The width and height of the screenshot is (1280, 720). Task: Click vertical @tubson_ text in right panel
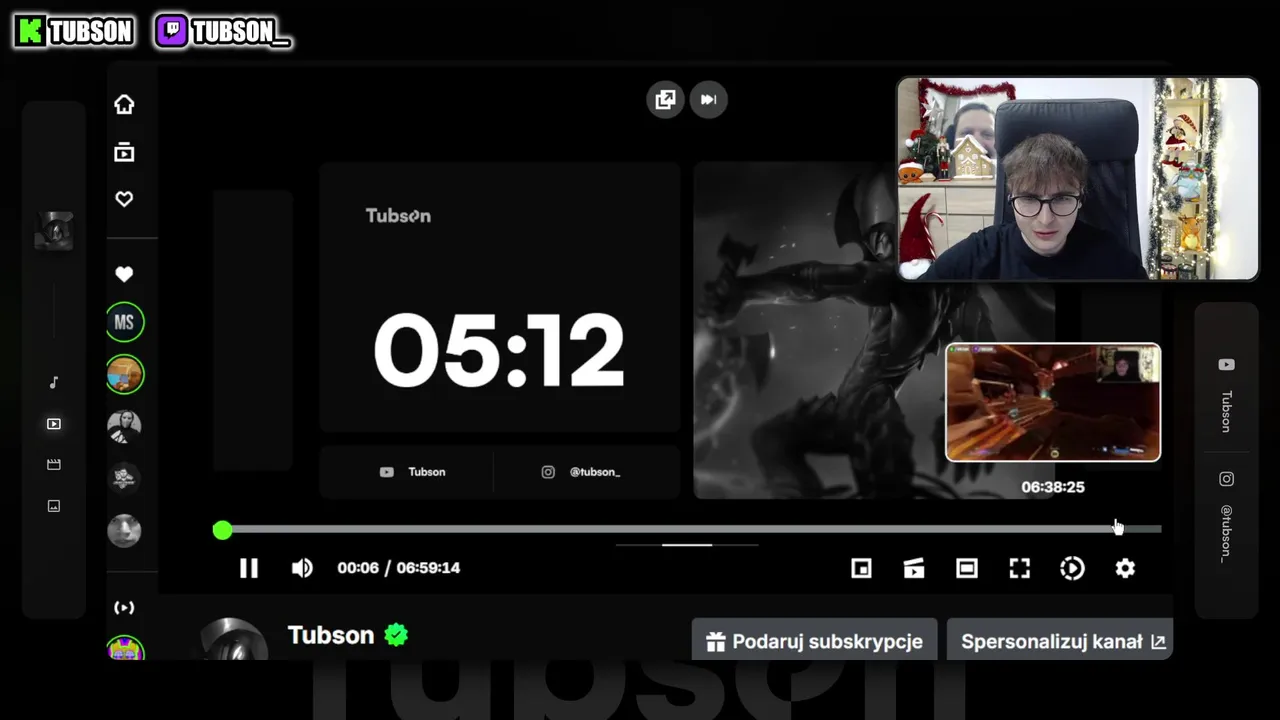[x=1226, y=533]
